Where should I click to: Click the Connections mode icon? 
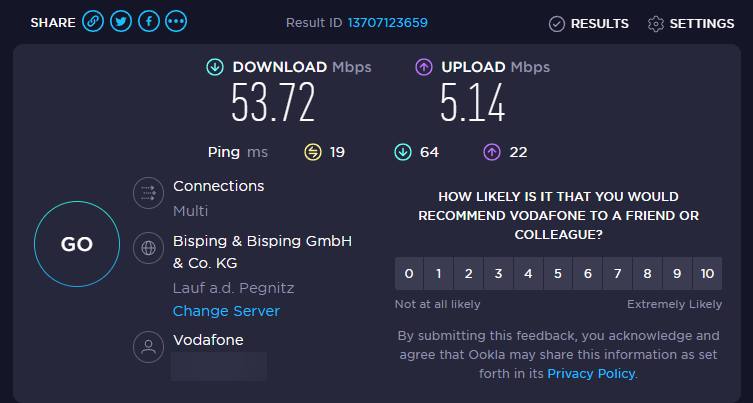(148, 193)
